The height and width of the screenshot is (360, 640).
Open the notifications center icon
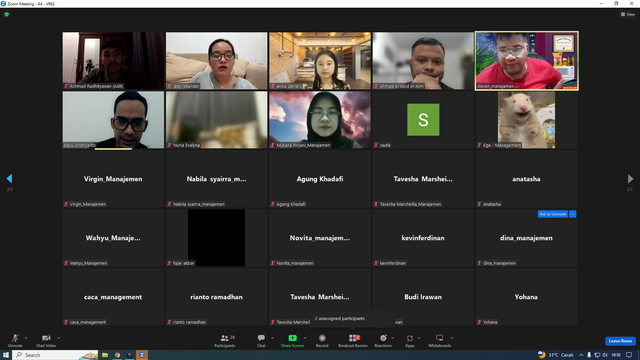click(629, 355)
